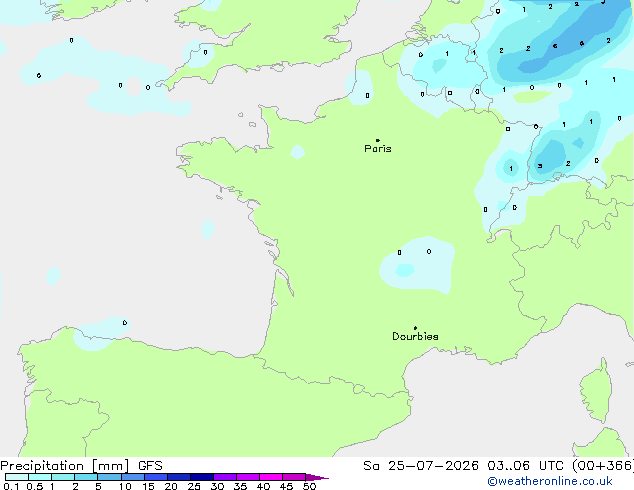Viewport: 634px width, 490px height.
Task: Click the 'Sa 25-07-2026 03..06 UTC' timestamp
Action: point(463,466)
